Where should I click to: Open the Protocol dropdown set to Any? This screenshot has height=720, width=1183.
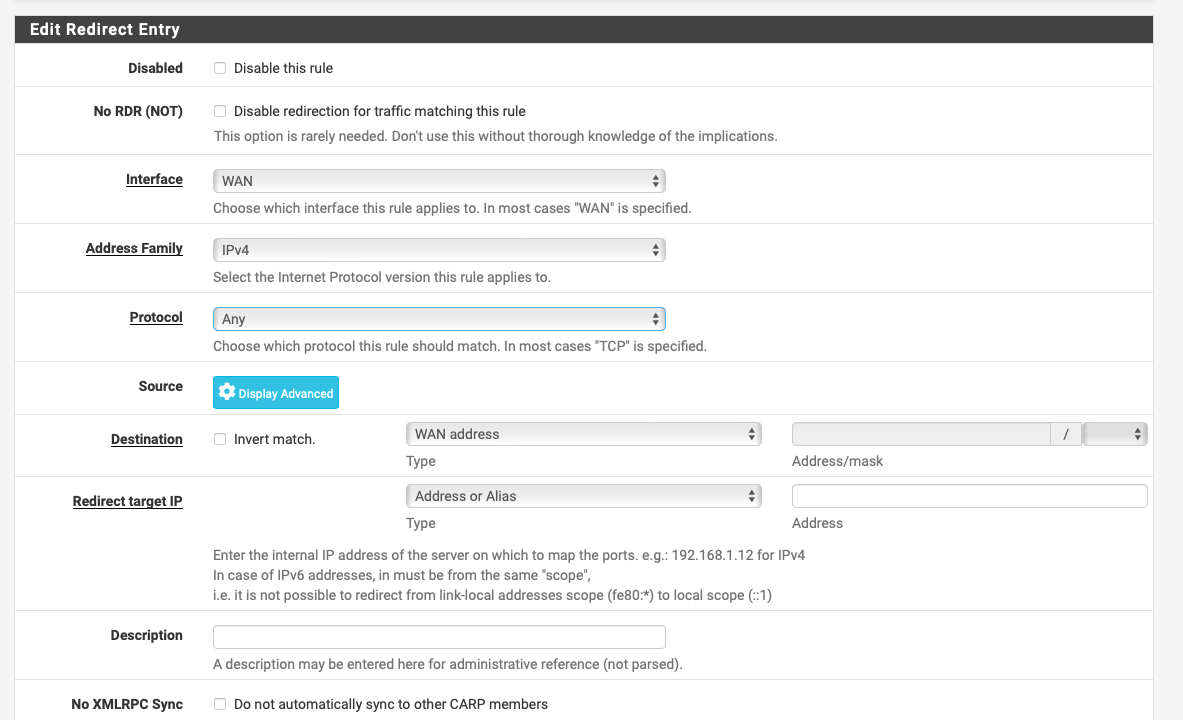pyautogui.click(x=439, y=319)
